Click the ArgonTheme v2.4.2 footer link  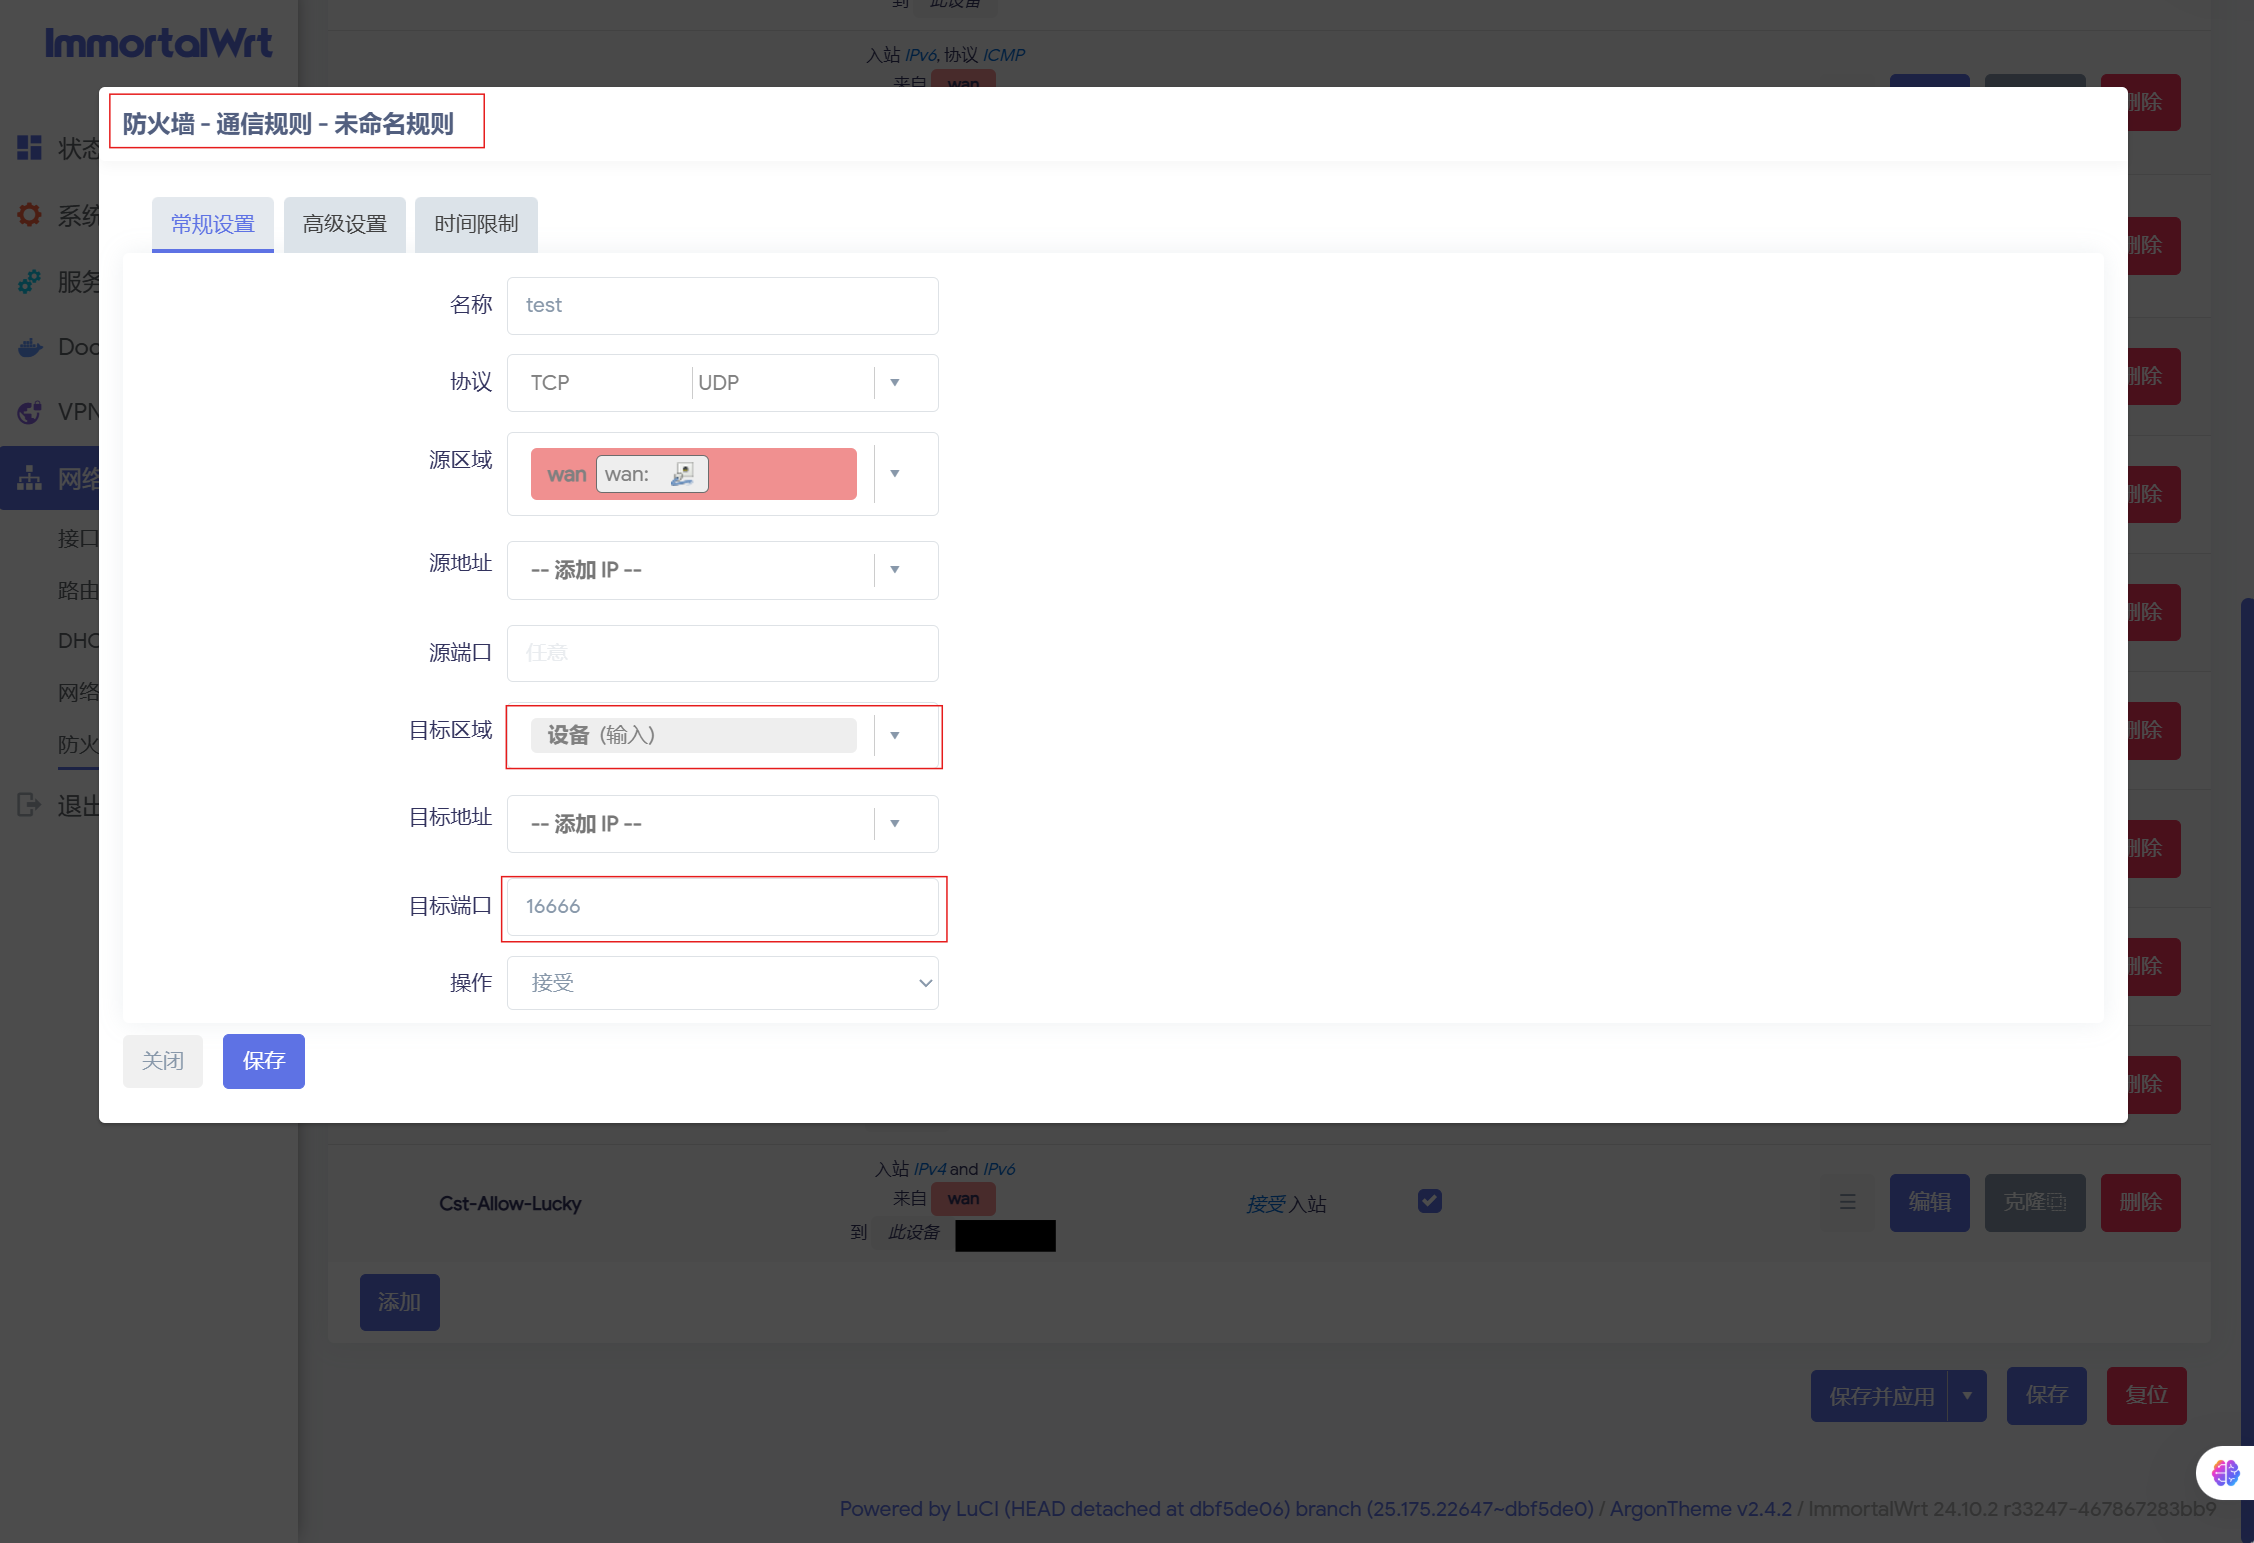(x=1701, y=1509)
